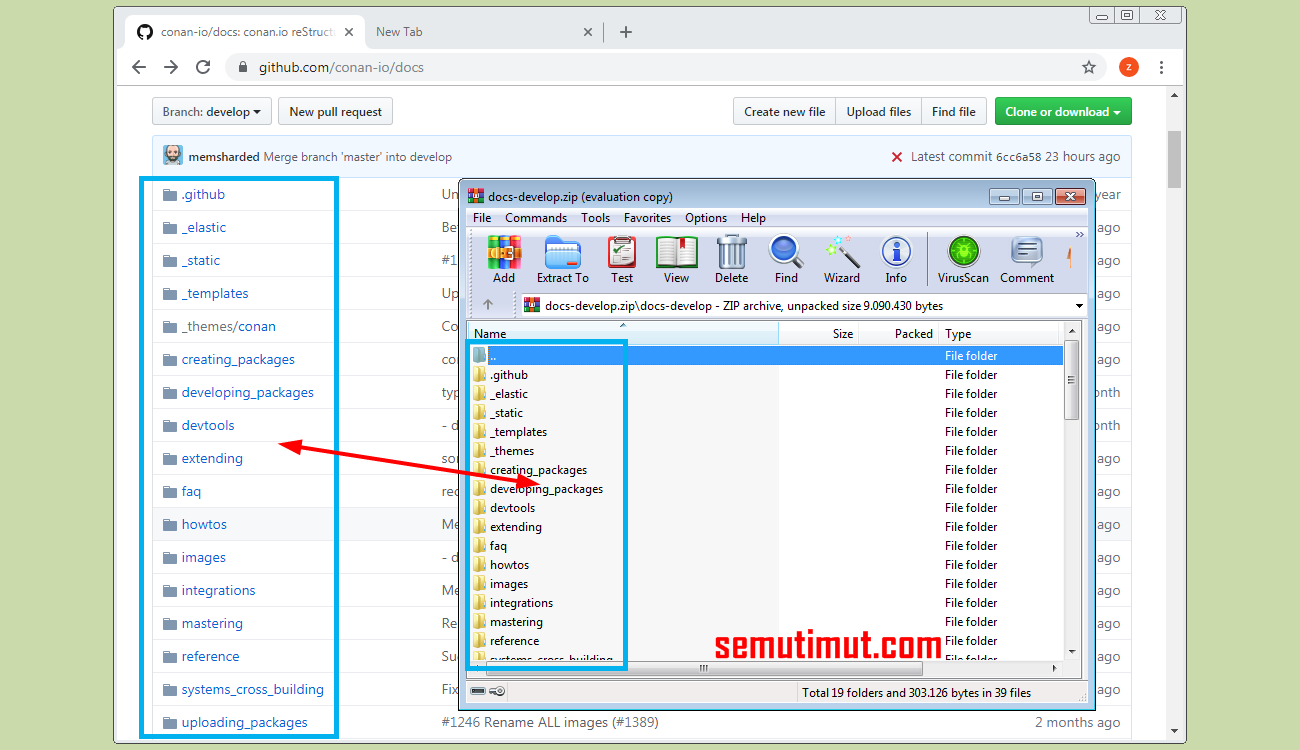The image size is (1300, 750).
Task: Click the Comment icon in WinRAR
Action: pyautogui.click(x=1026, y=259)
